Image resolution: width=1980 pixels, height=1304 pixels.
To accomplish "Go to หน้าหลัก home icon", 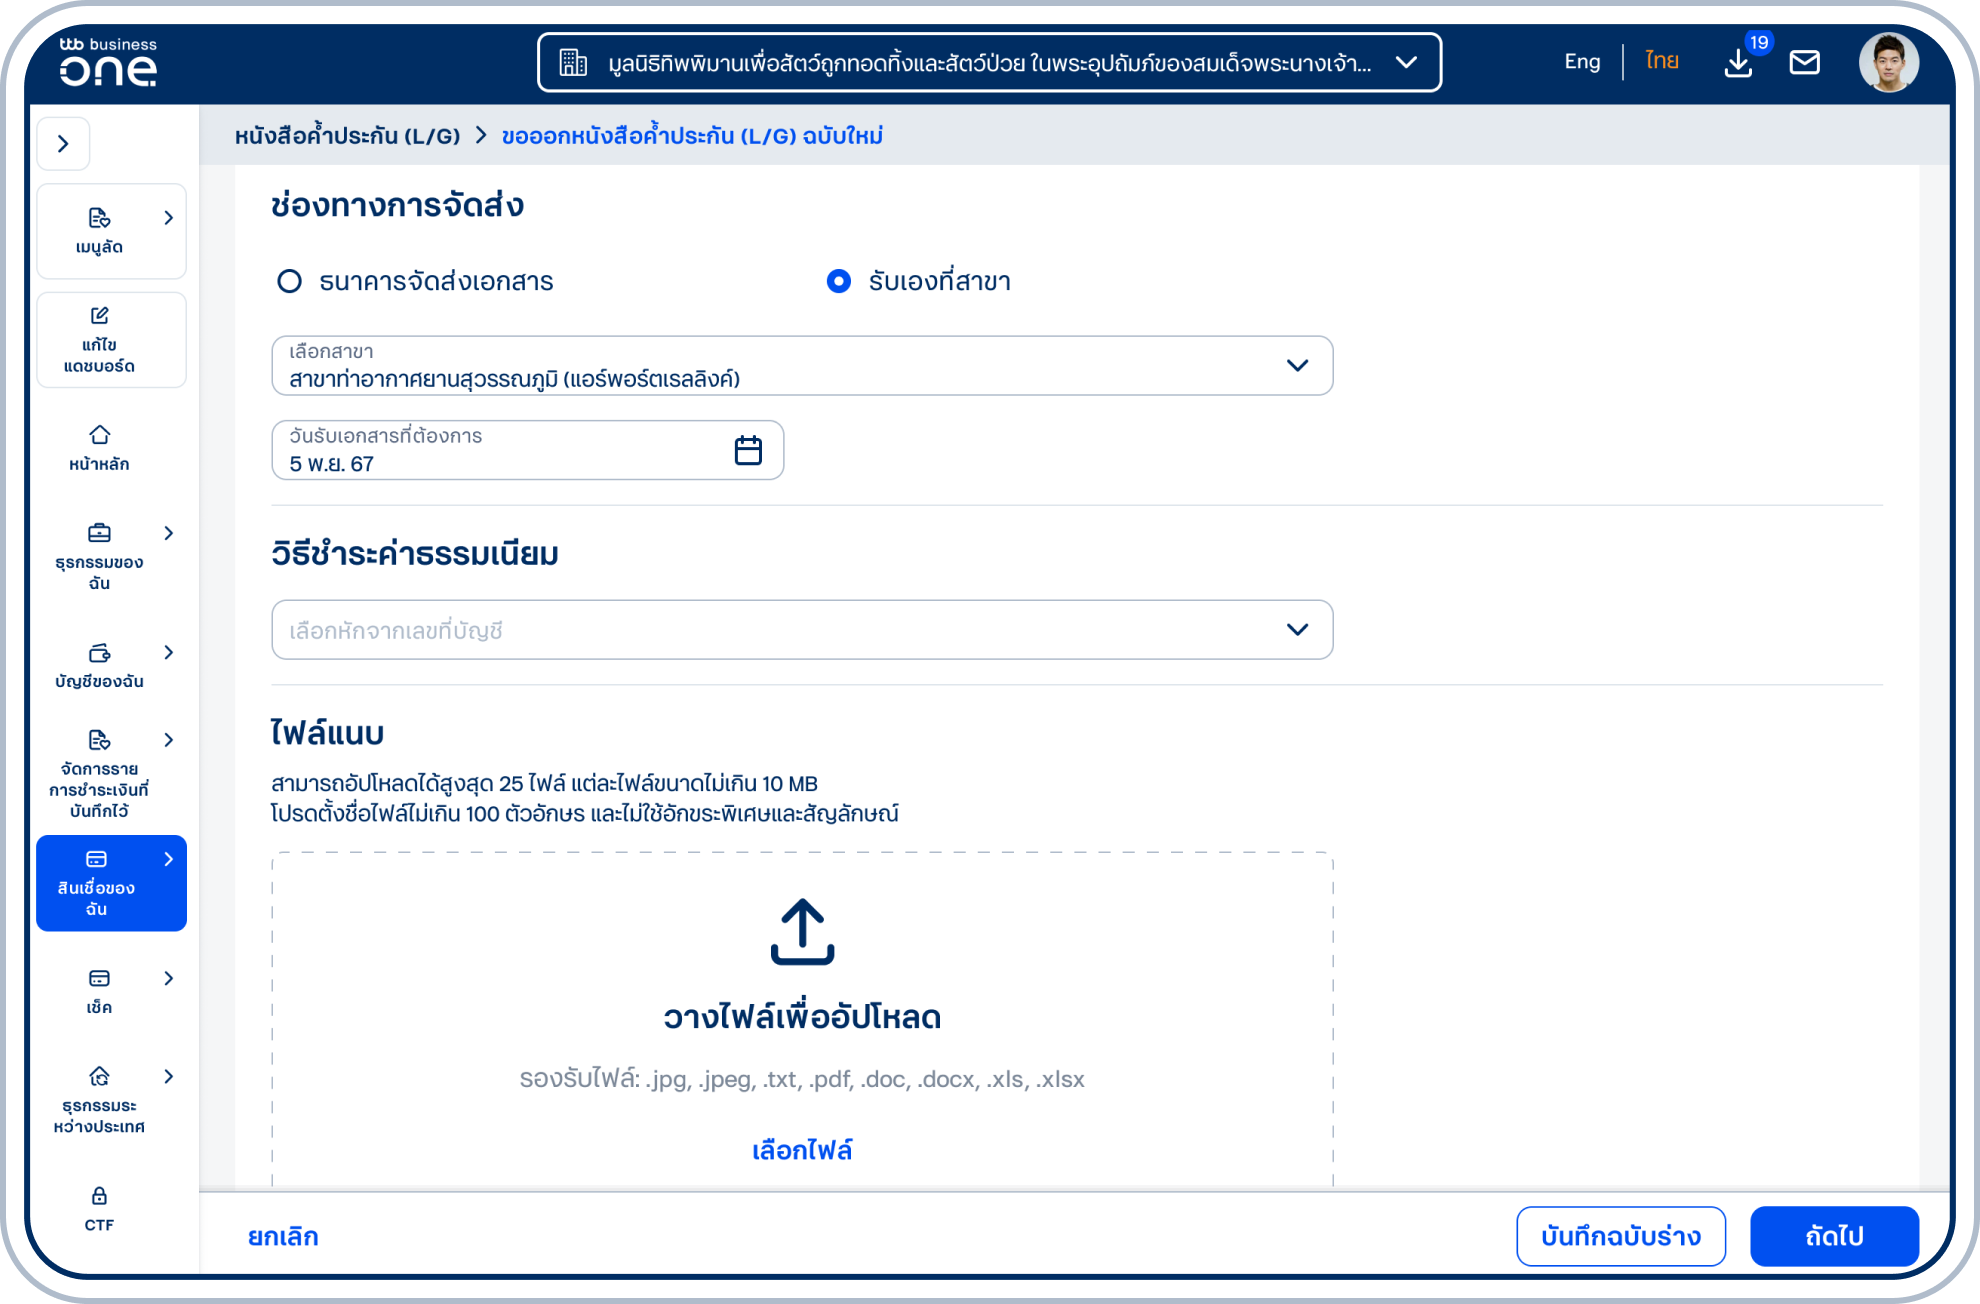I will 99,435.
